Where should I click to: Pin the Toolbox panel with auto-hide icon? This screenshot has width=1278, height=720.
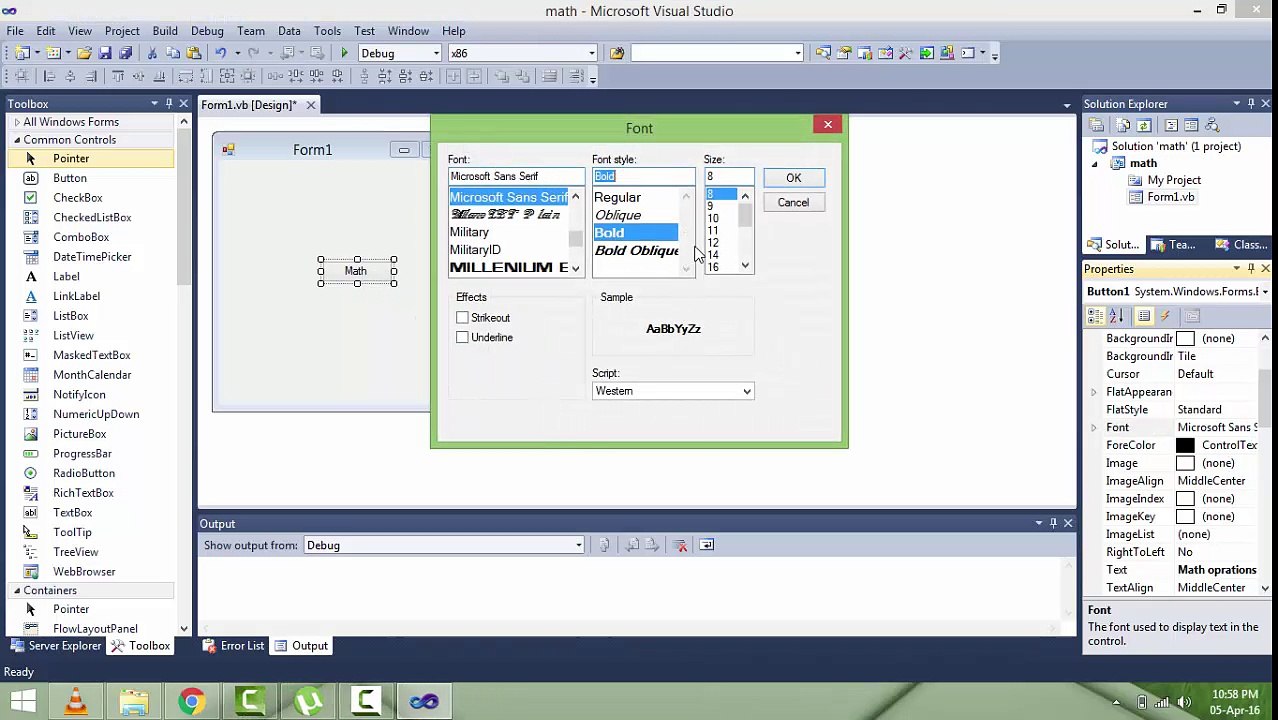pos(169,104)
